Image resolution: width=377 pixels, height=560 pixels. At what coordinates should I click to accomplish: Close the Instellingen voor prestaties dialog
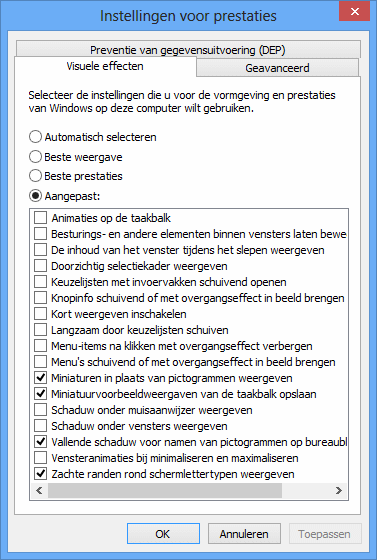pos(355,11)
